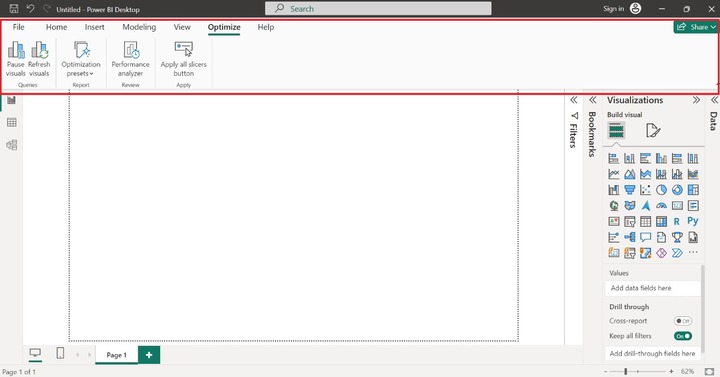Image resolution: width=720 pixels, height=377 pixels.
Task: Select the Page 1 tab
Action: [116, 355]
